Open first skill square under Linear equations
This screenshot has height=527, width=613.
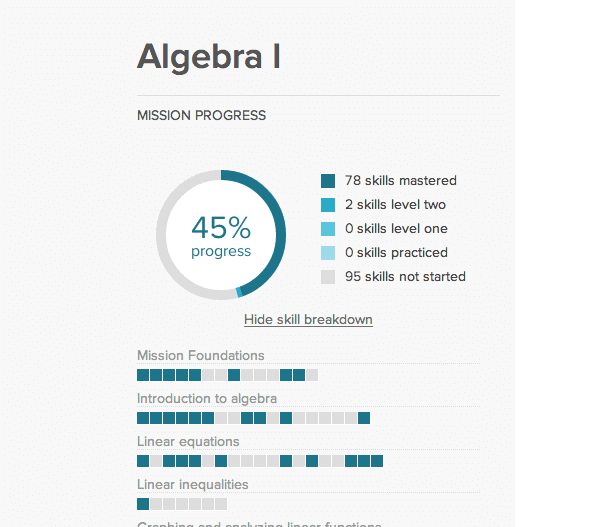point(143,461)
